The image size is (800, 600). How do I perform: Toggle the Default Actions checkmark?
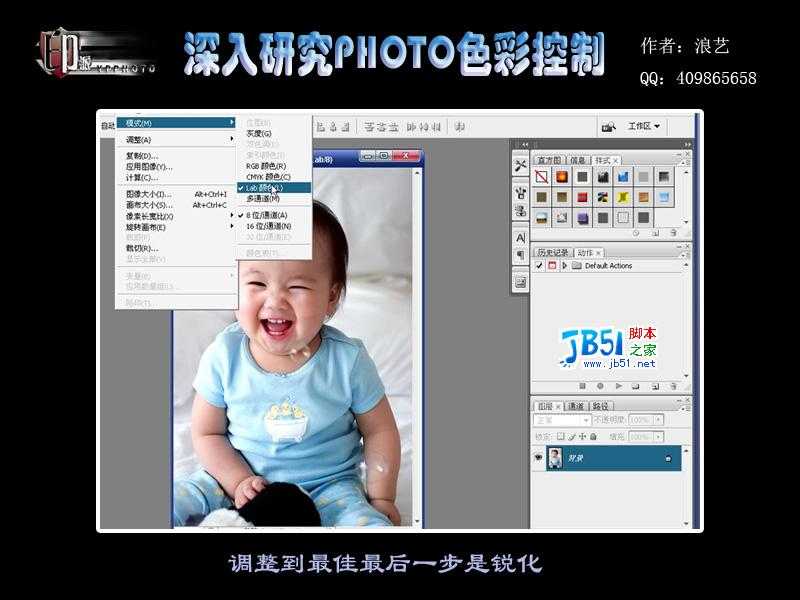[x=539, y=266]
